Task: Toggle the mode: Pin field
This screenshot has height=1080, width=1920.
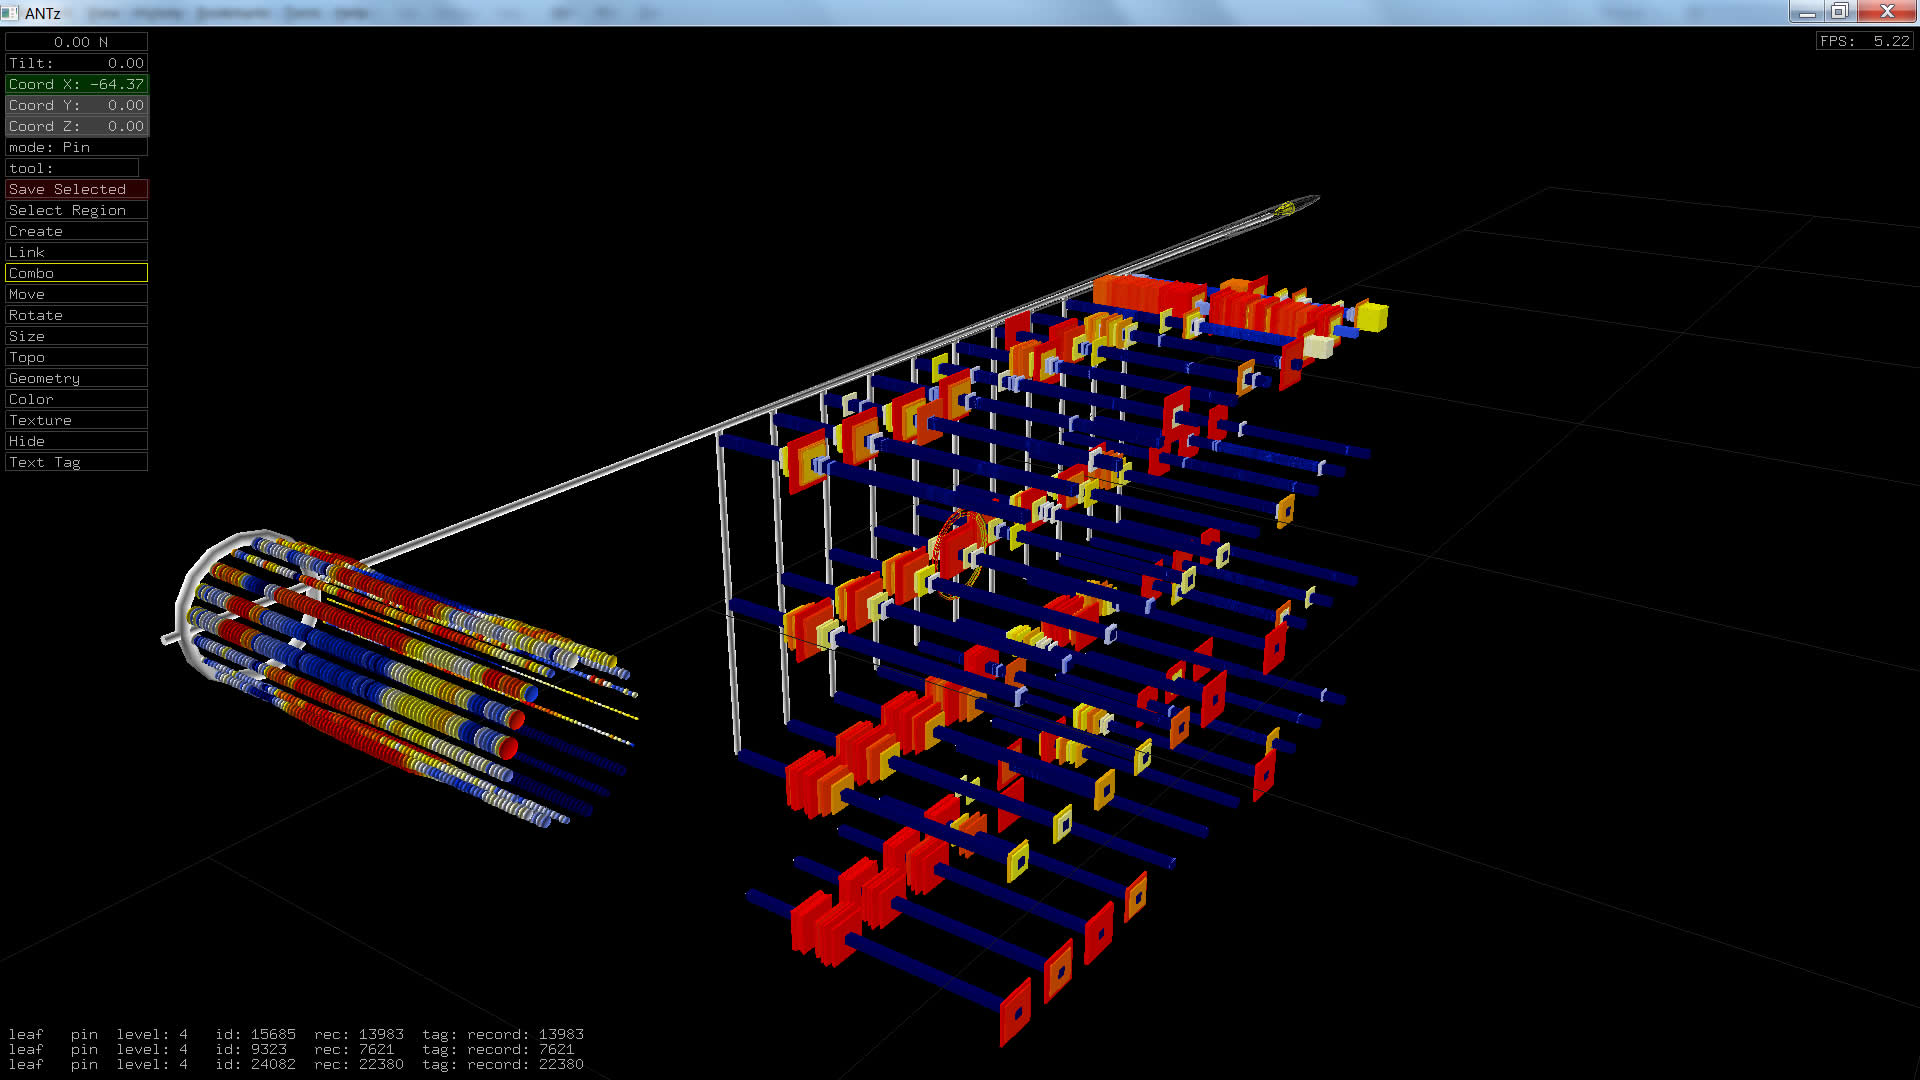Action: [76, 147]
